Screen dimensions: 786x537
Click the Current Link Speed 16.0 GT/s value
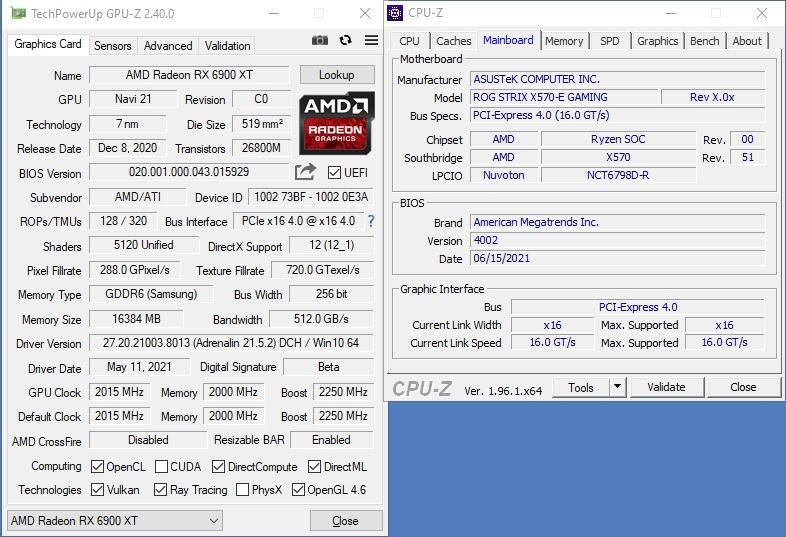pyautogui.click(x=552, y=342)
